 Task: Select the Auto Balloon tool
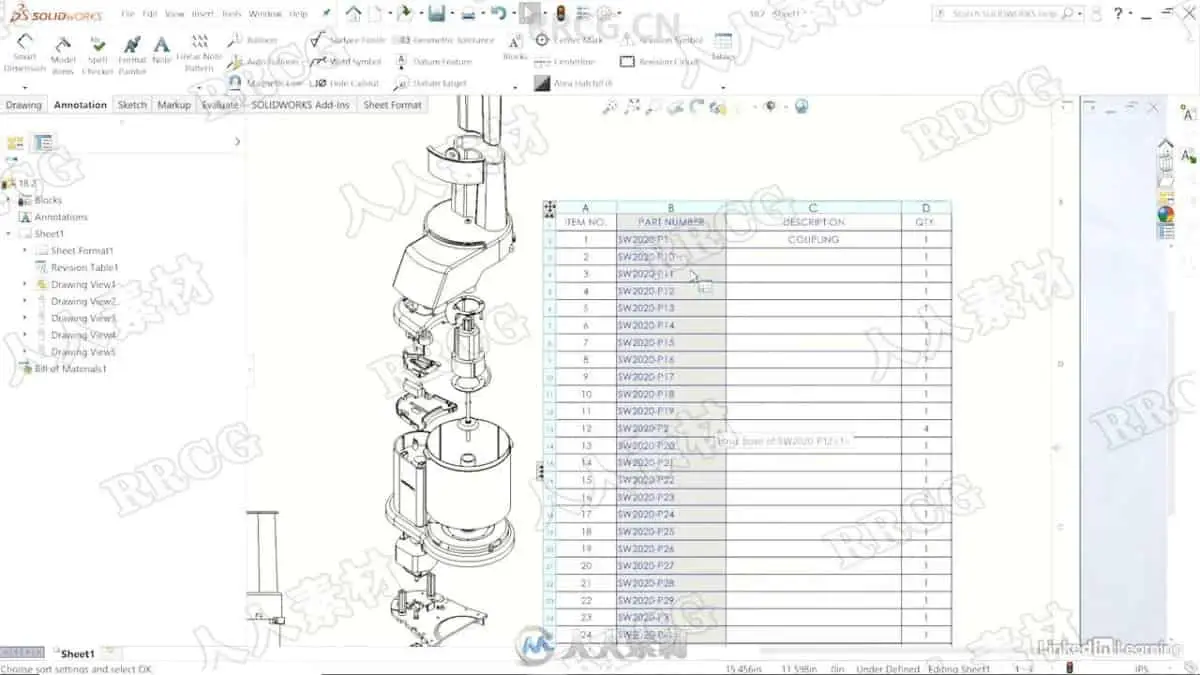tap(263, 62)
